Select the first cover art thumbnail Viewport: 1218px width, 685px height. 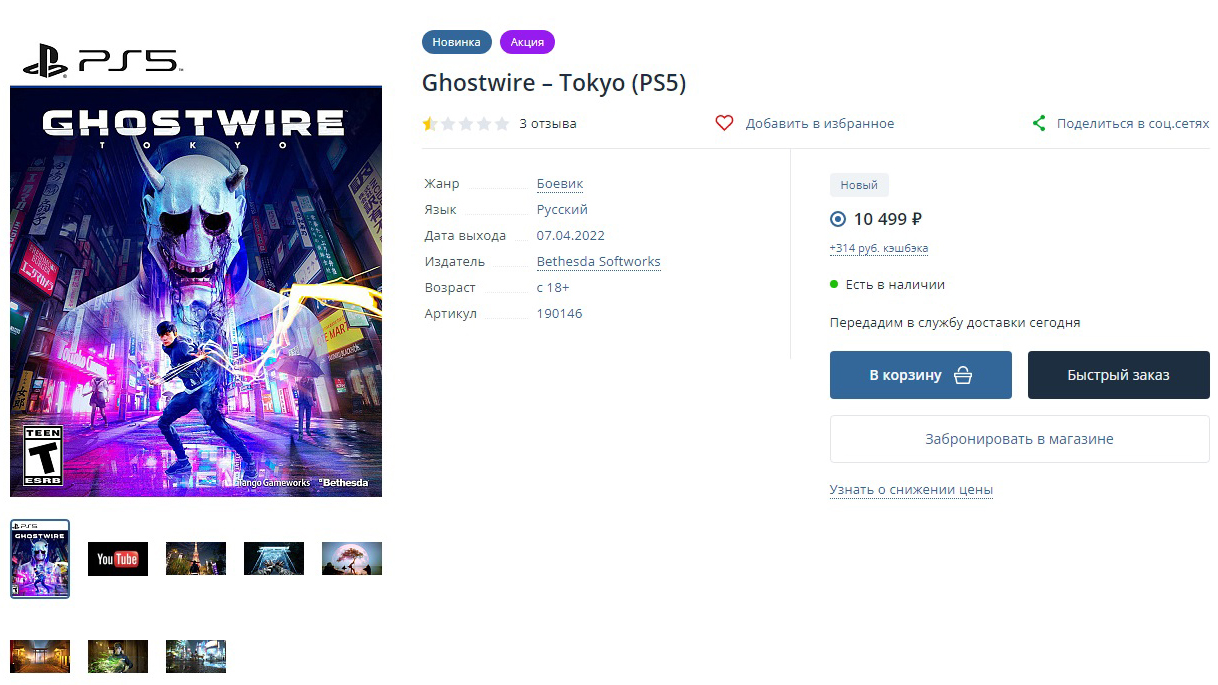40,558
